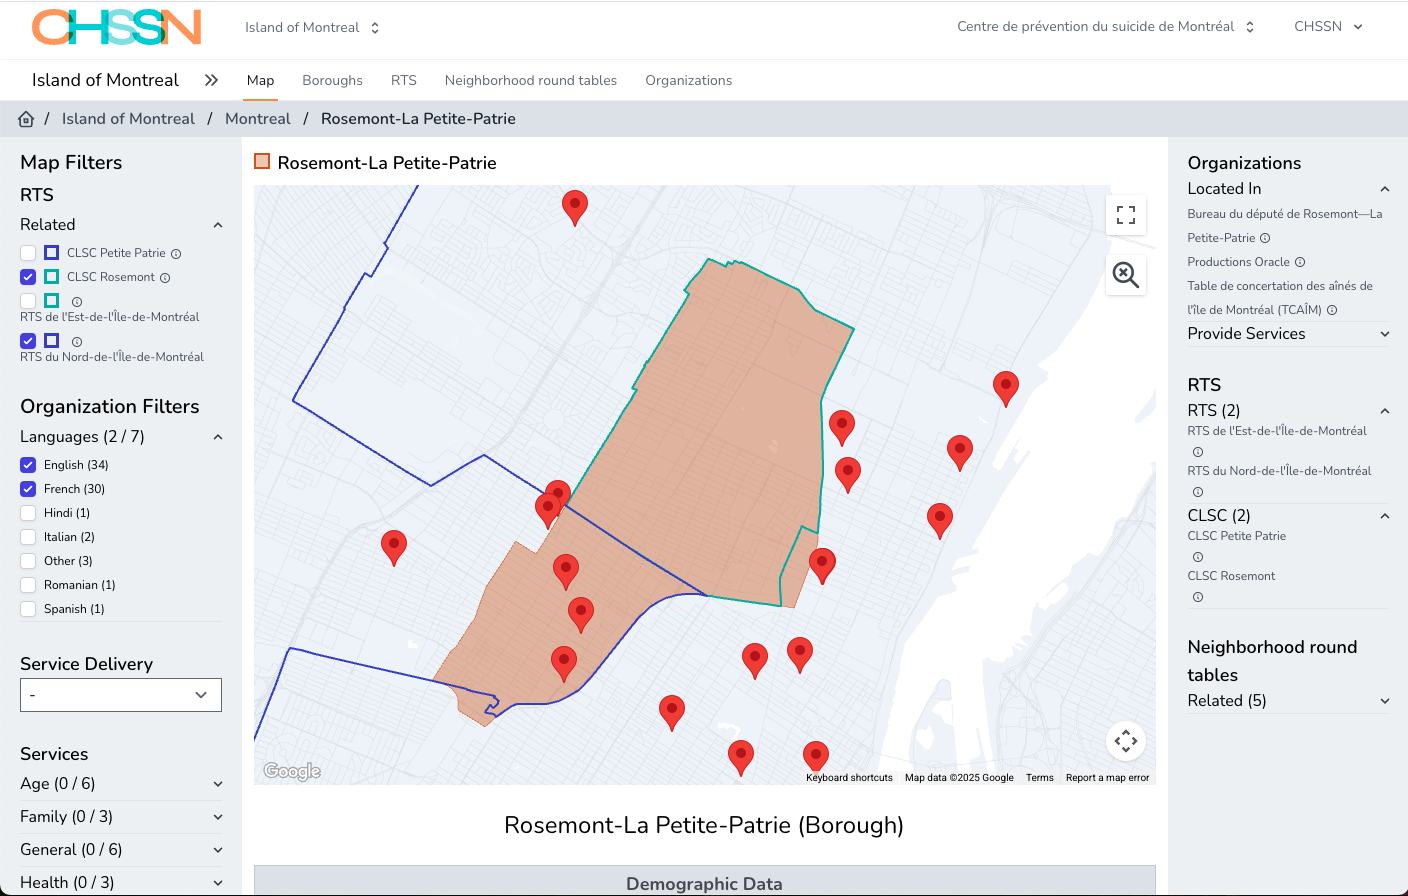1408x896 pixels.
Task: Click the topmost red map marker
Action: click(574, 205)
